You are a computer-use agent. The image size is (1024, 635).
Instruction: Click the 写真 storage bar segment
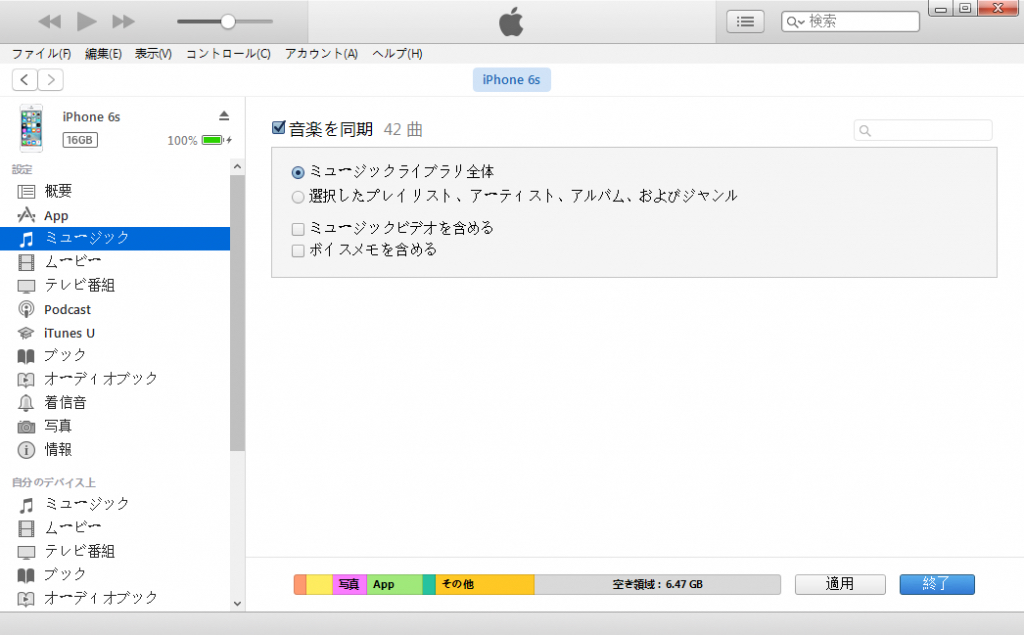(349, 584)
